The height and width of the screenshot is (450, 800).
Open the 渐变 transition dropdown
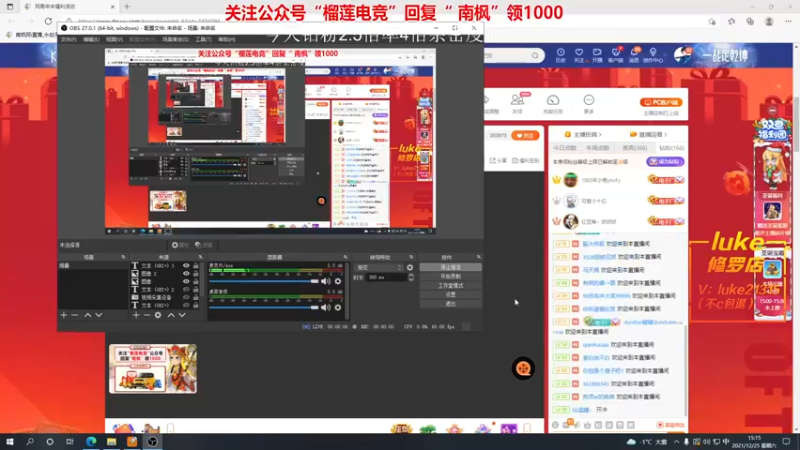click(x=378, y=267)
